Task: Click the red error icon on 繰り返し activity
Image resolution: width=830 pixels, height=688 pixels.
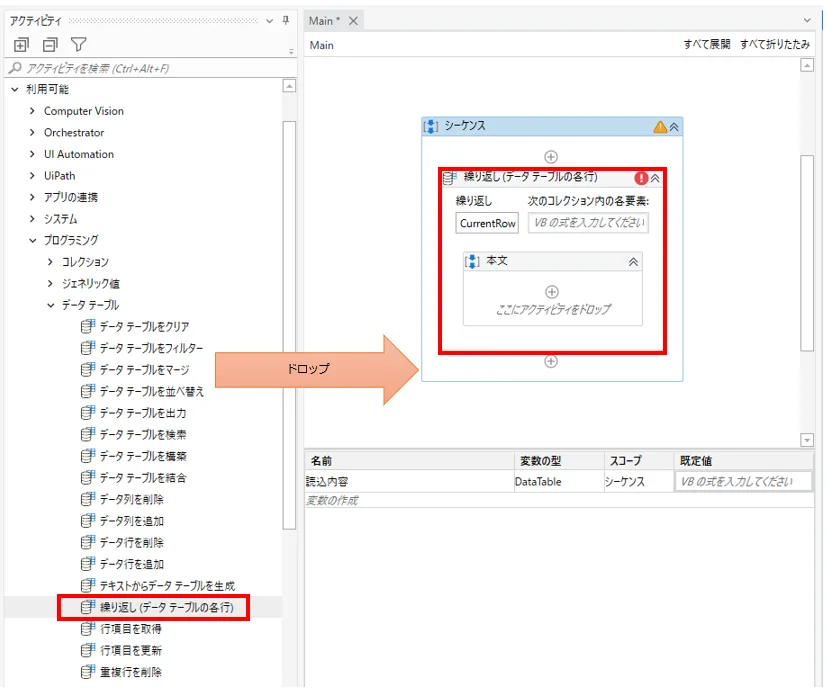Action: 641,178
